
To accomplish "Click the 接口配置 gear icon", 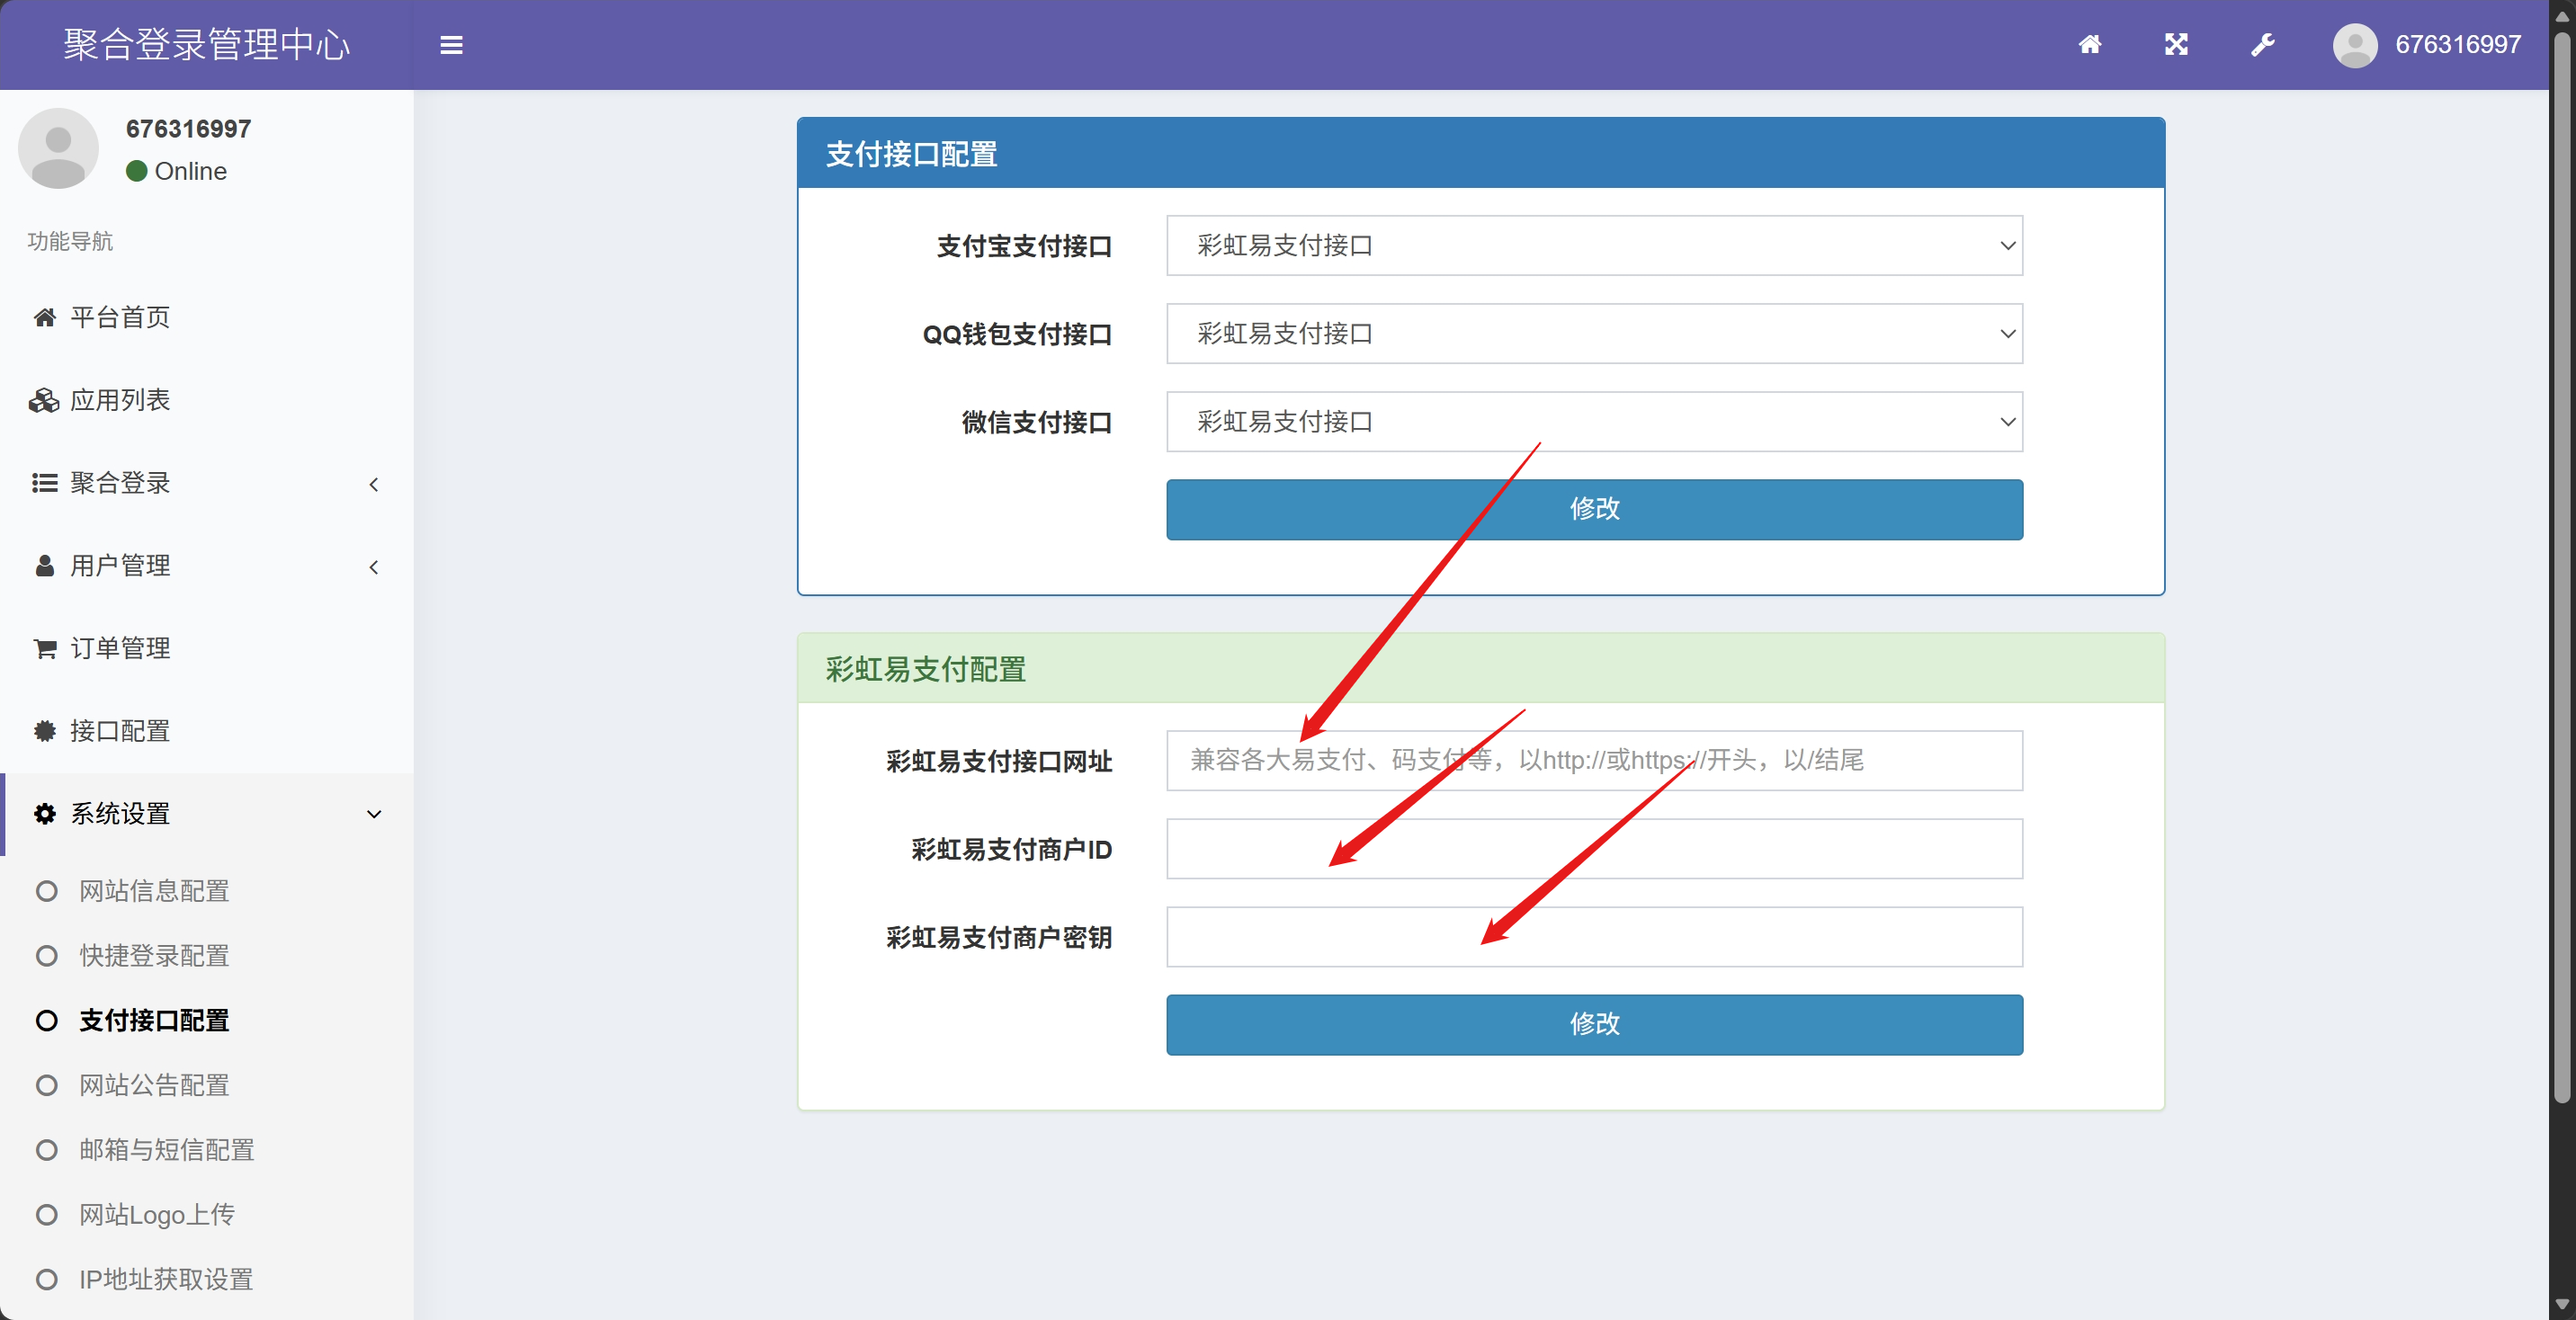I will pyautogui.click(x=45, y=731).
